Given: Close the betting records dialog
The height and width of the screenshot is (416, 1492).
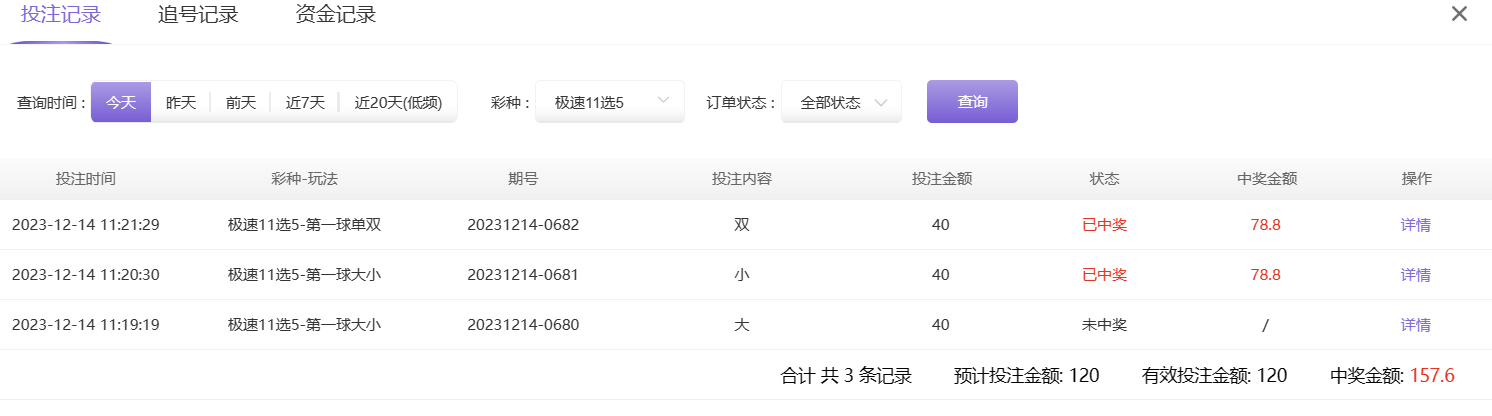Looking at the screenshot, I should point(1459,14).
